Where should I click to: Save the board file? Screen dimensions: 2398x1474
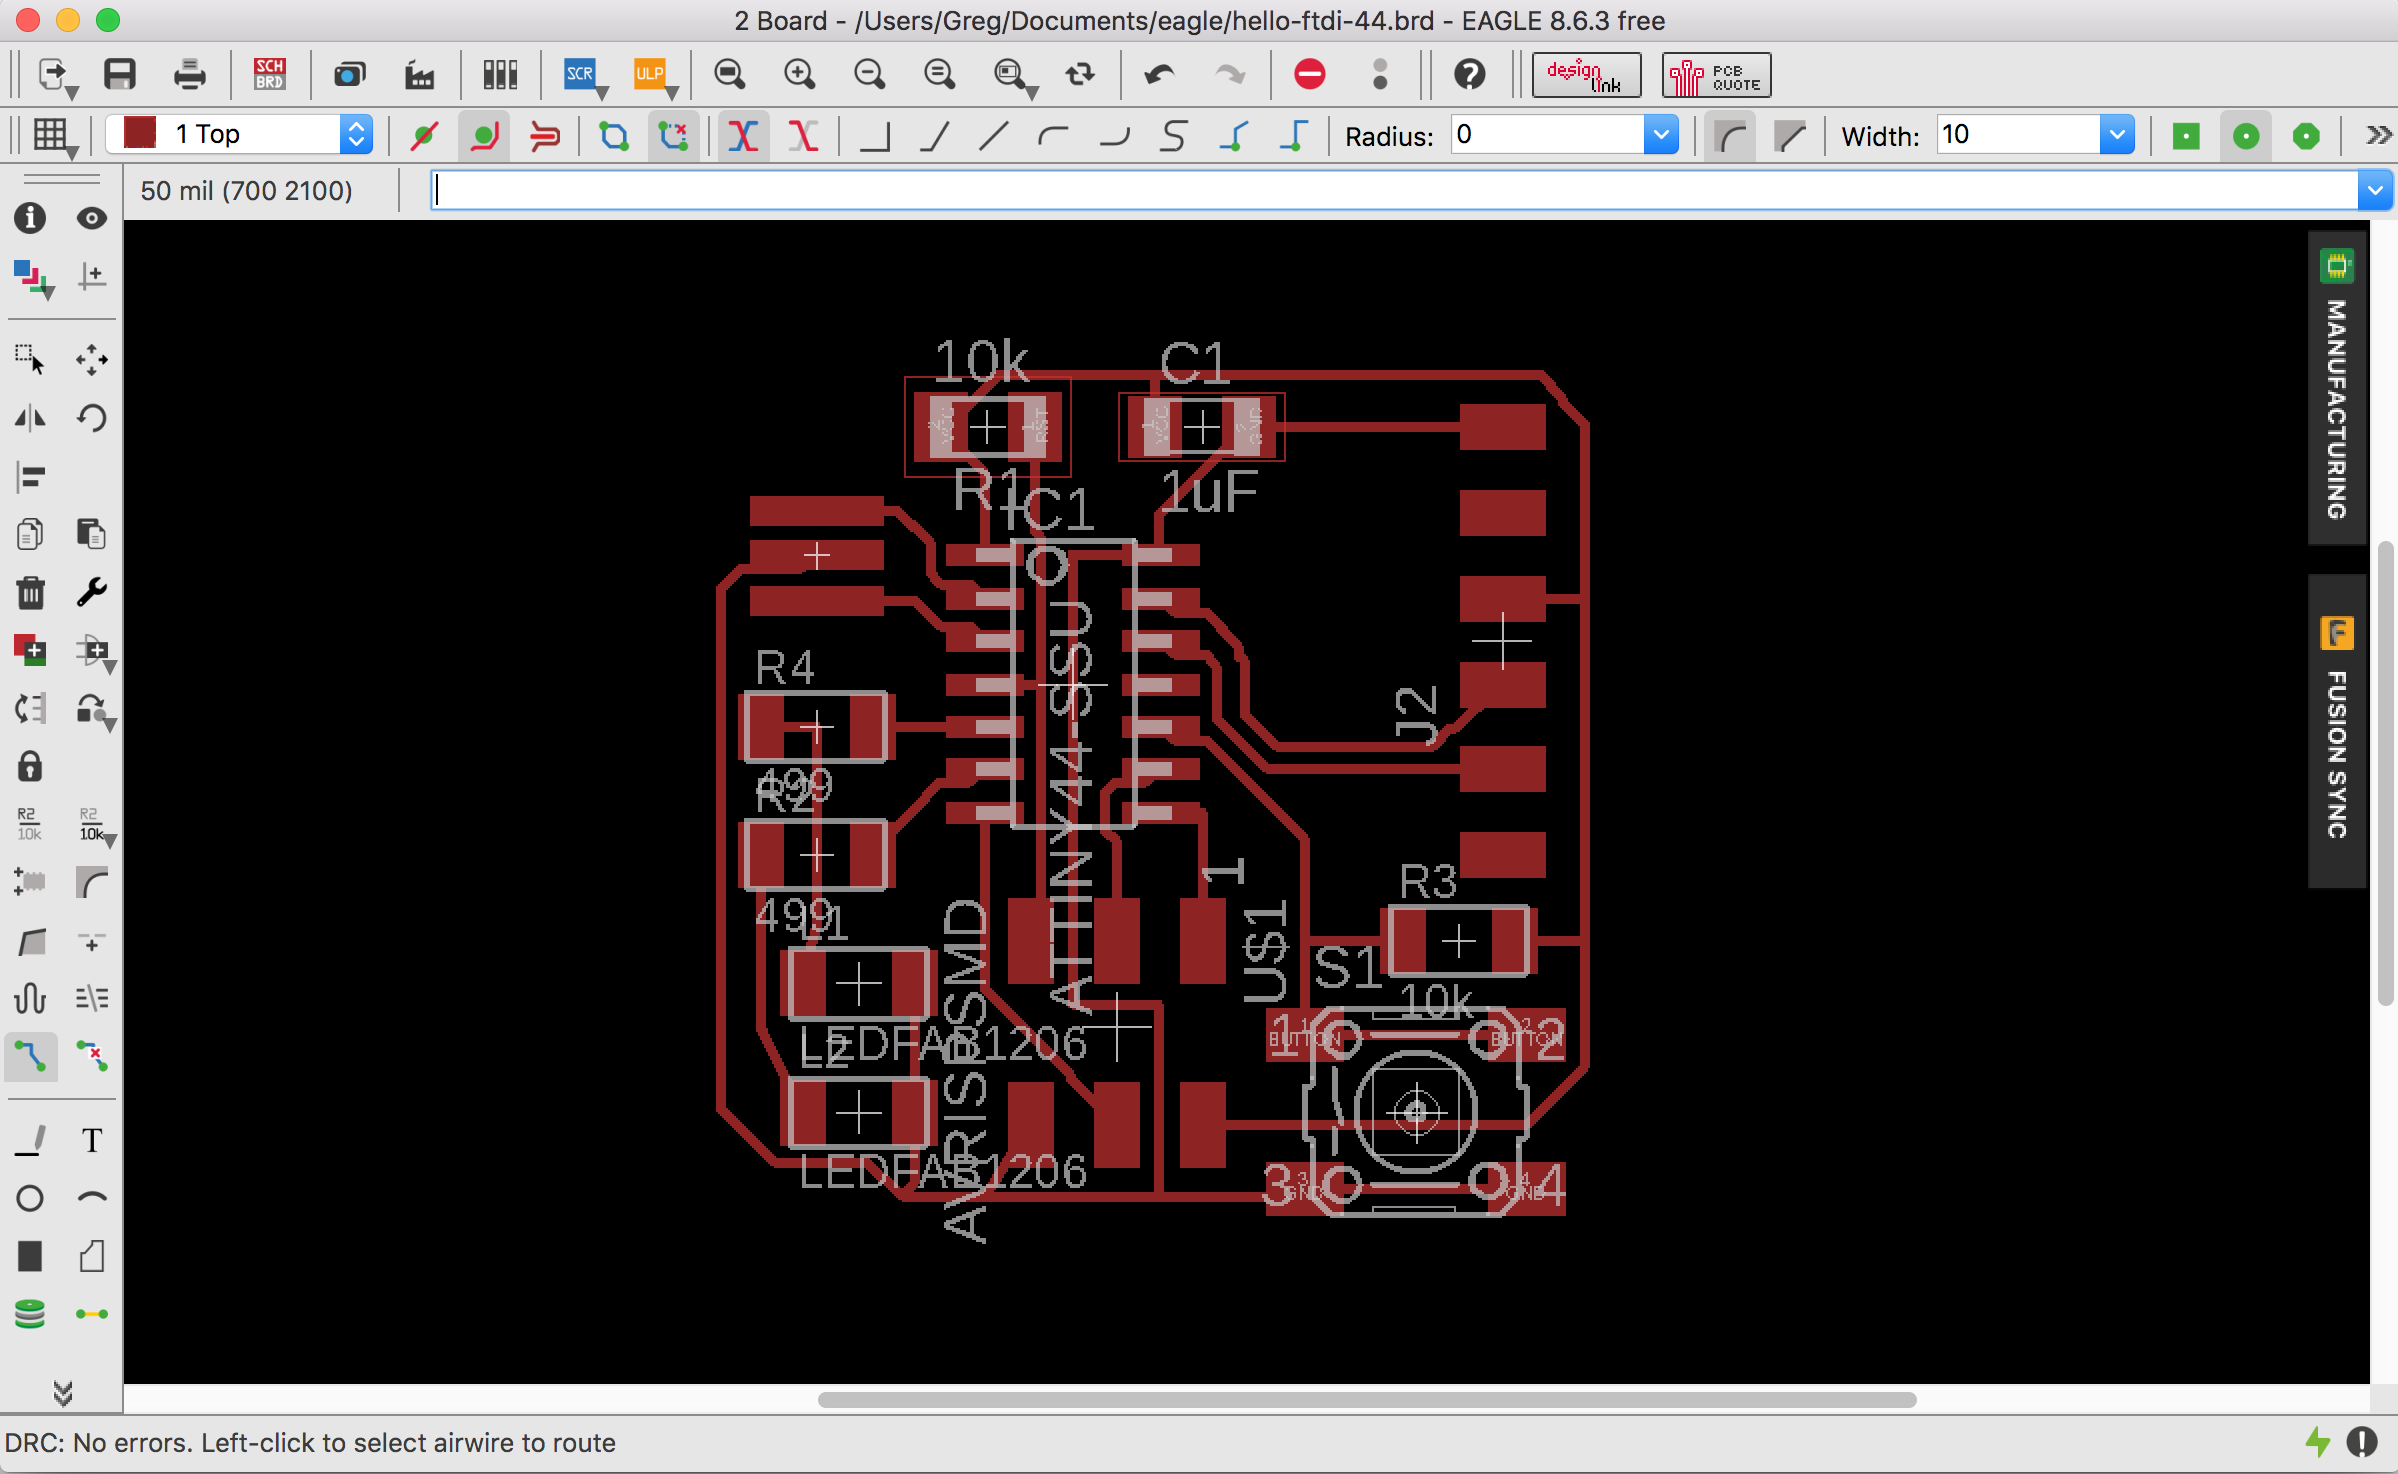tap(120, 75)
